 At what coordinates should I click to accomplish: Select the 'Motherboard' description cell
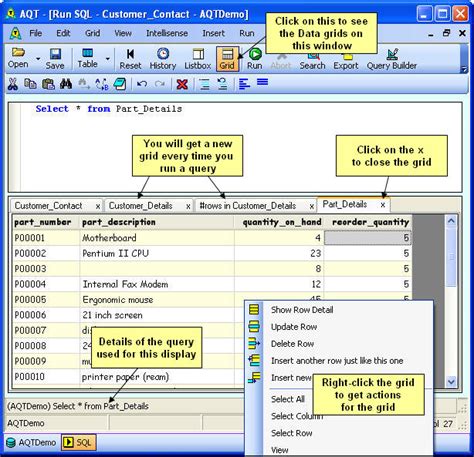click(x=157, y=238)
